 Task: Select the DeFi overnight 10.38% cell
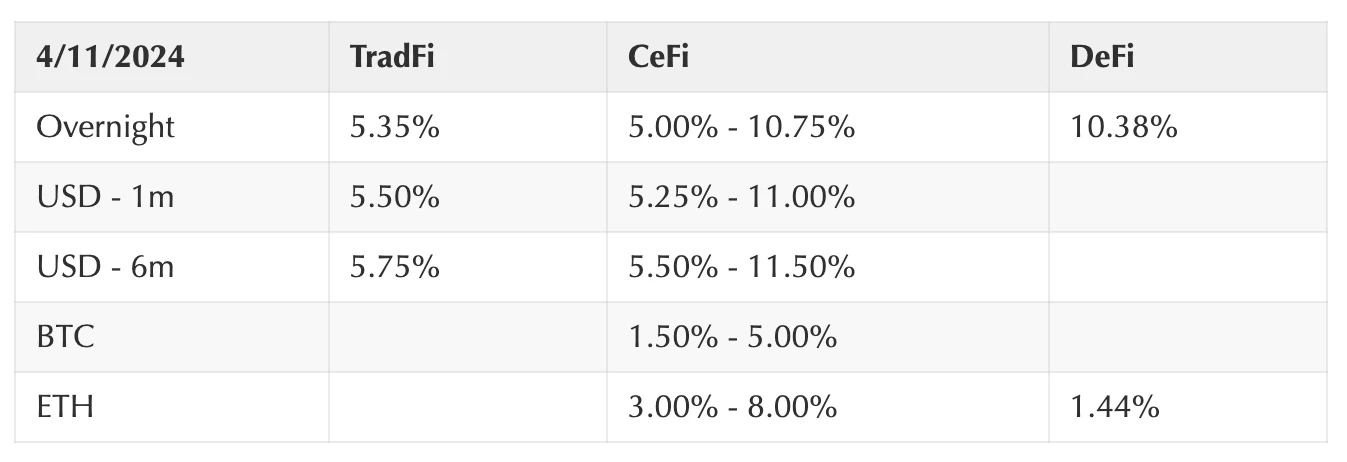coord(1123,127)
